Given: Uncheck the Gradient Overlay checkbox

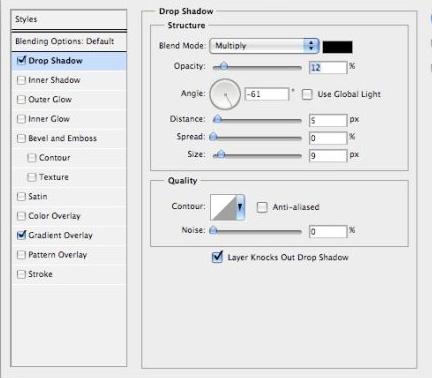Looking at the screenshot, I should 21,235.
